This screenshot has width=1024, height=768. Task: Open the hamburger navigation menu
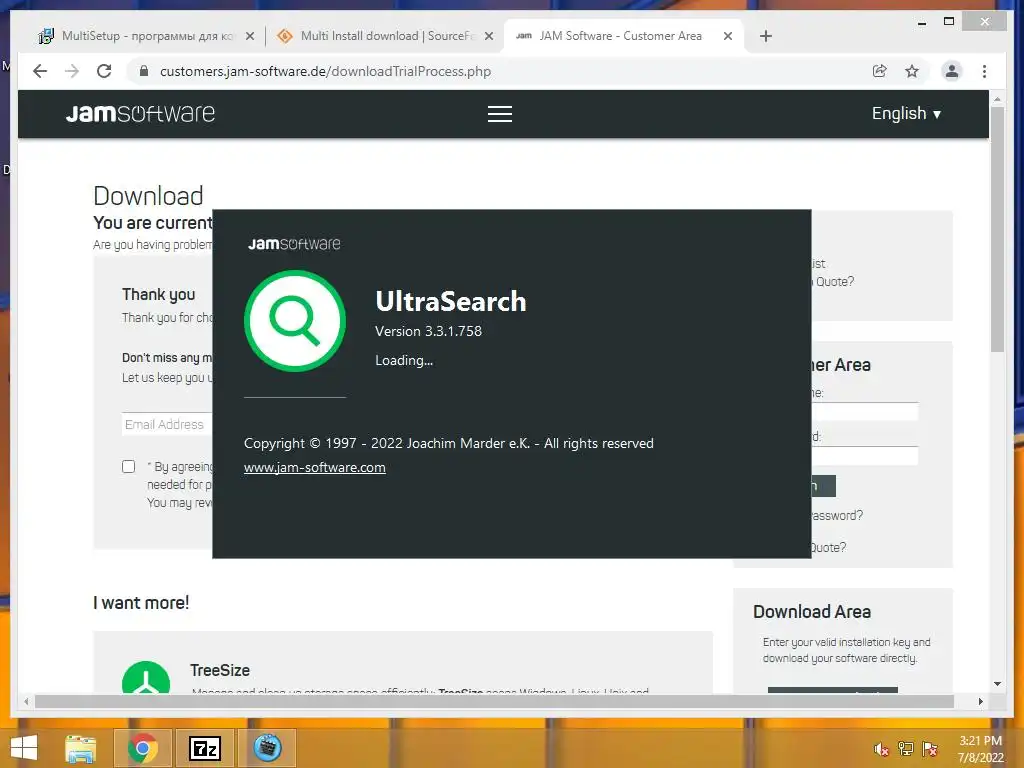click(x=500, y=114)
